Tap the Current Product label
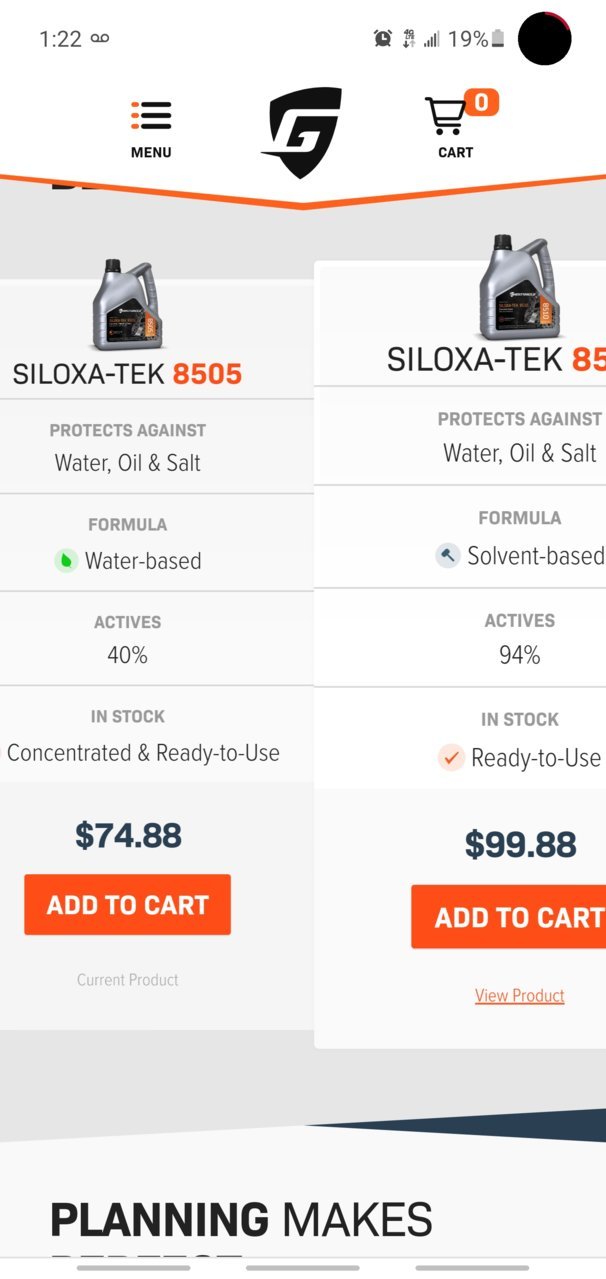 tap(128, 980)
